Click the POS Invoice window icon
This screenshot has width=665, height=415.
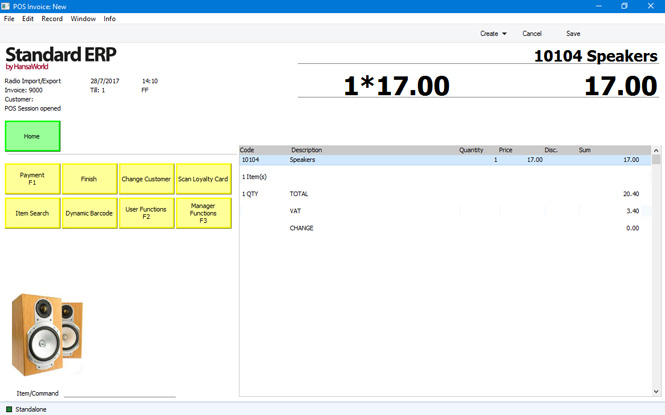click(6, 6)
